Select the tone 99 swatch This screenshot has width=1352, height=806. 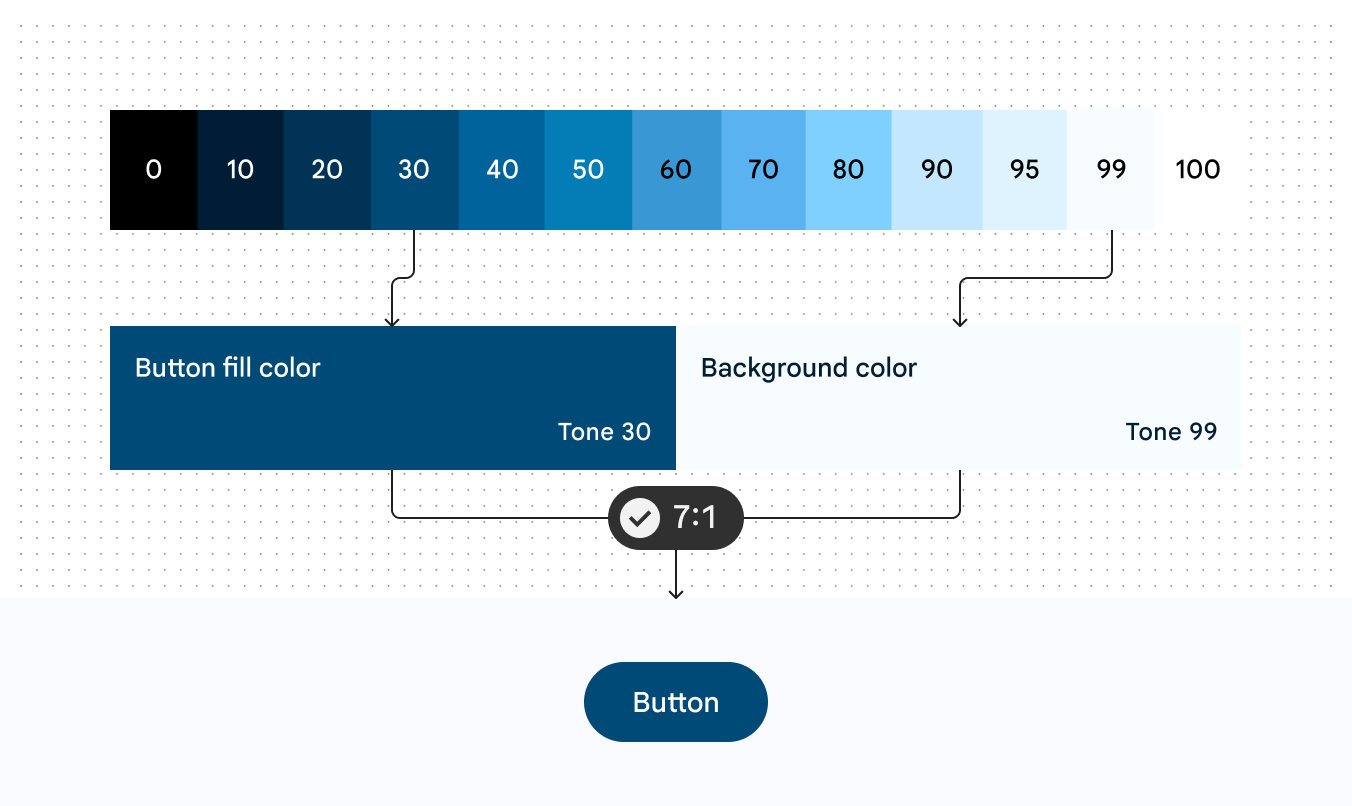1111,170
